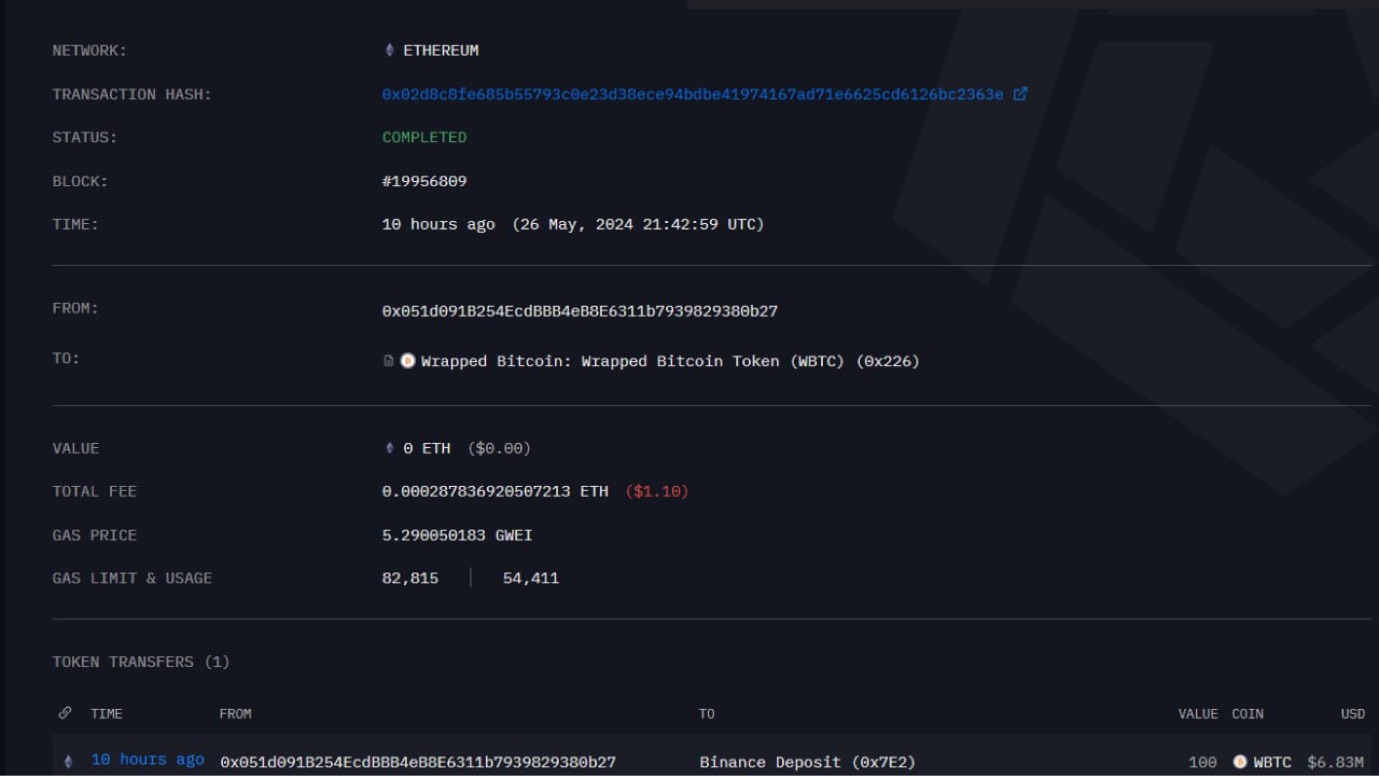Click the VALUE column header
The width and height of the screenshot is (1379, 776).
1197,714
